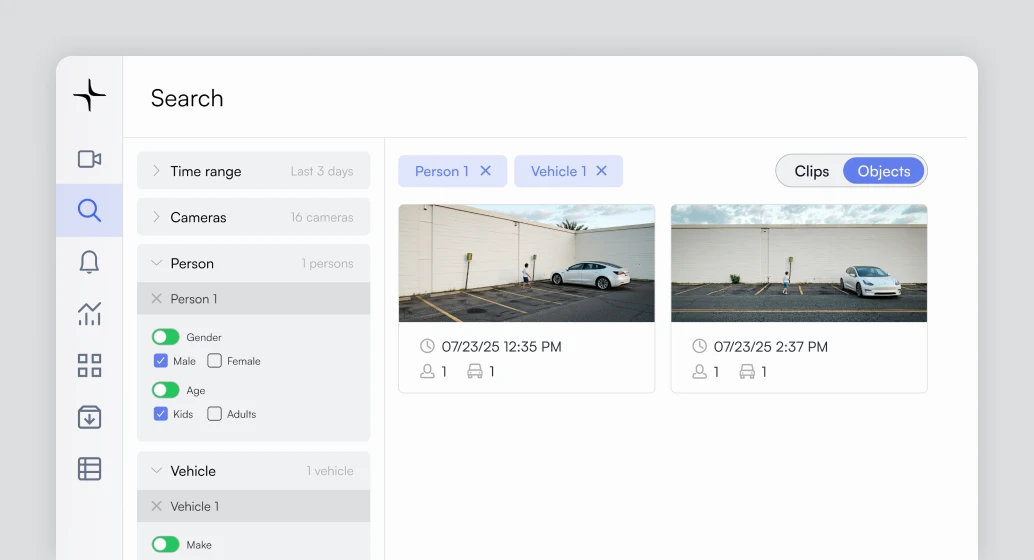
Task: Open the grid dashboard sidebar icon
Action: (89, 365)
